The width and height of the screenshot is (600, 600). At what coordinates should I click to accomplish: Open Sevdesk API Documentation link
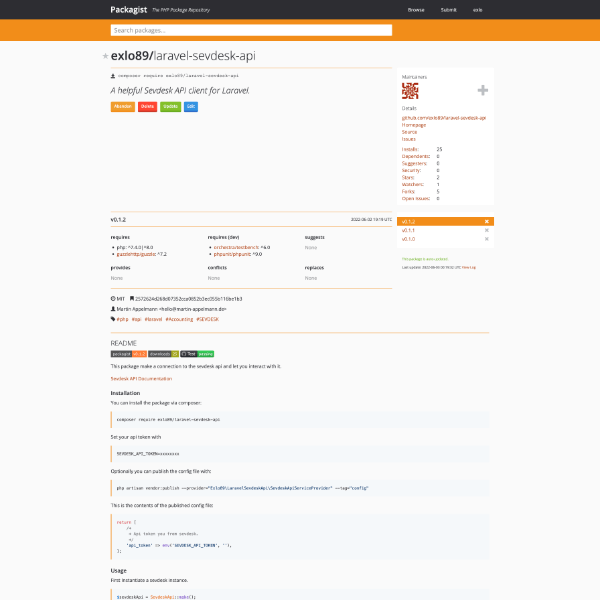[x=141, y=379]
